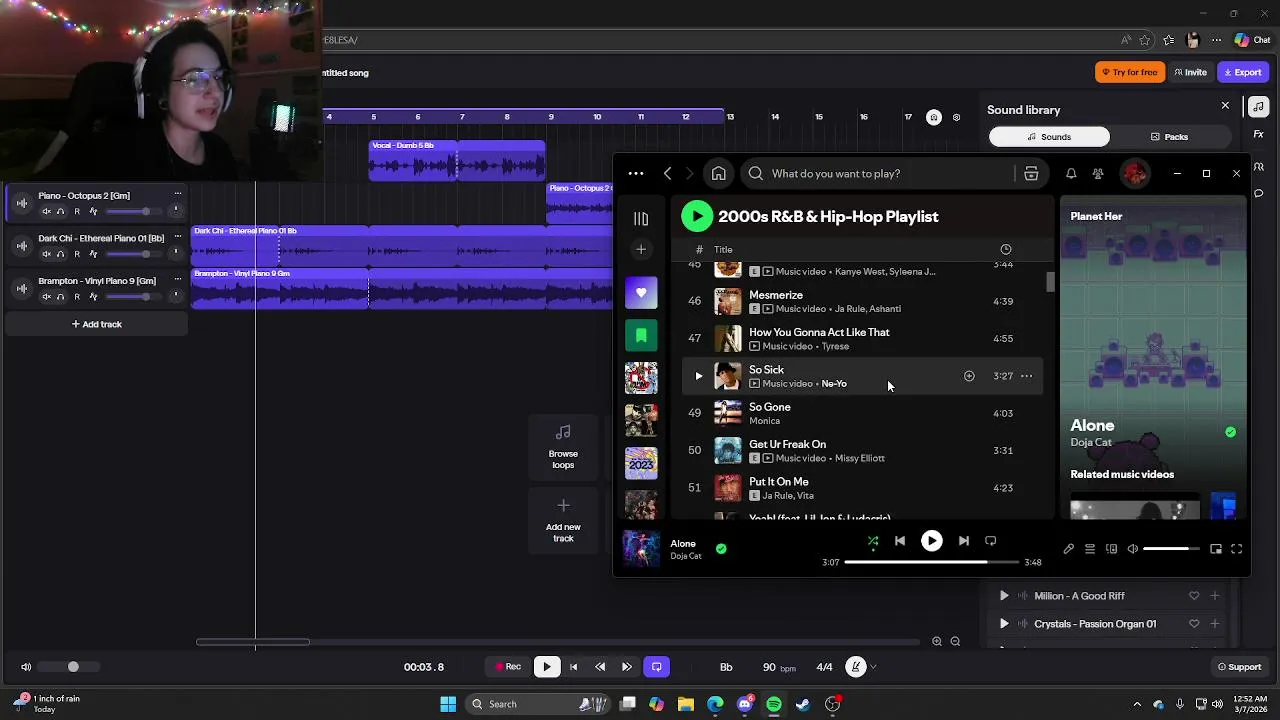Preview Million - A Good Riff sound

click(1004, 596)
